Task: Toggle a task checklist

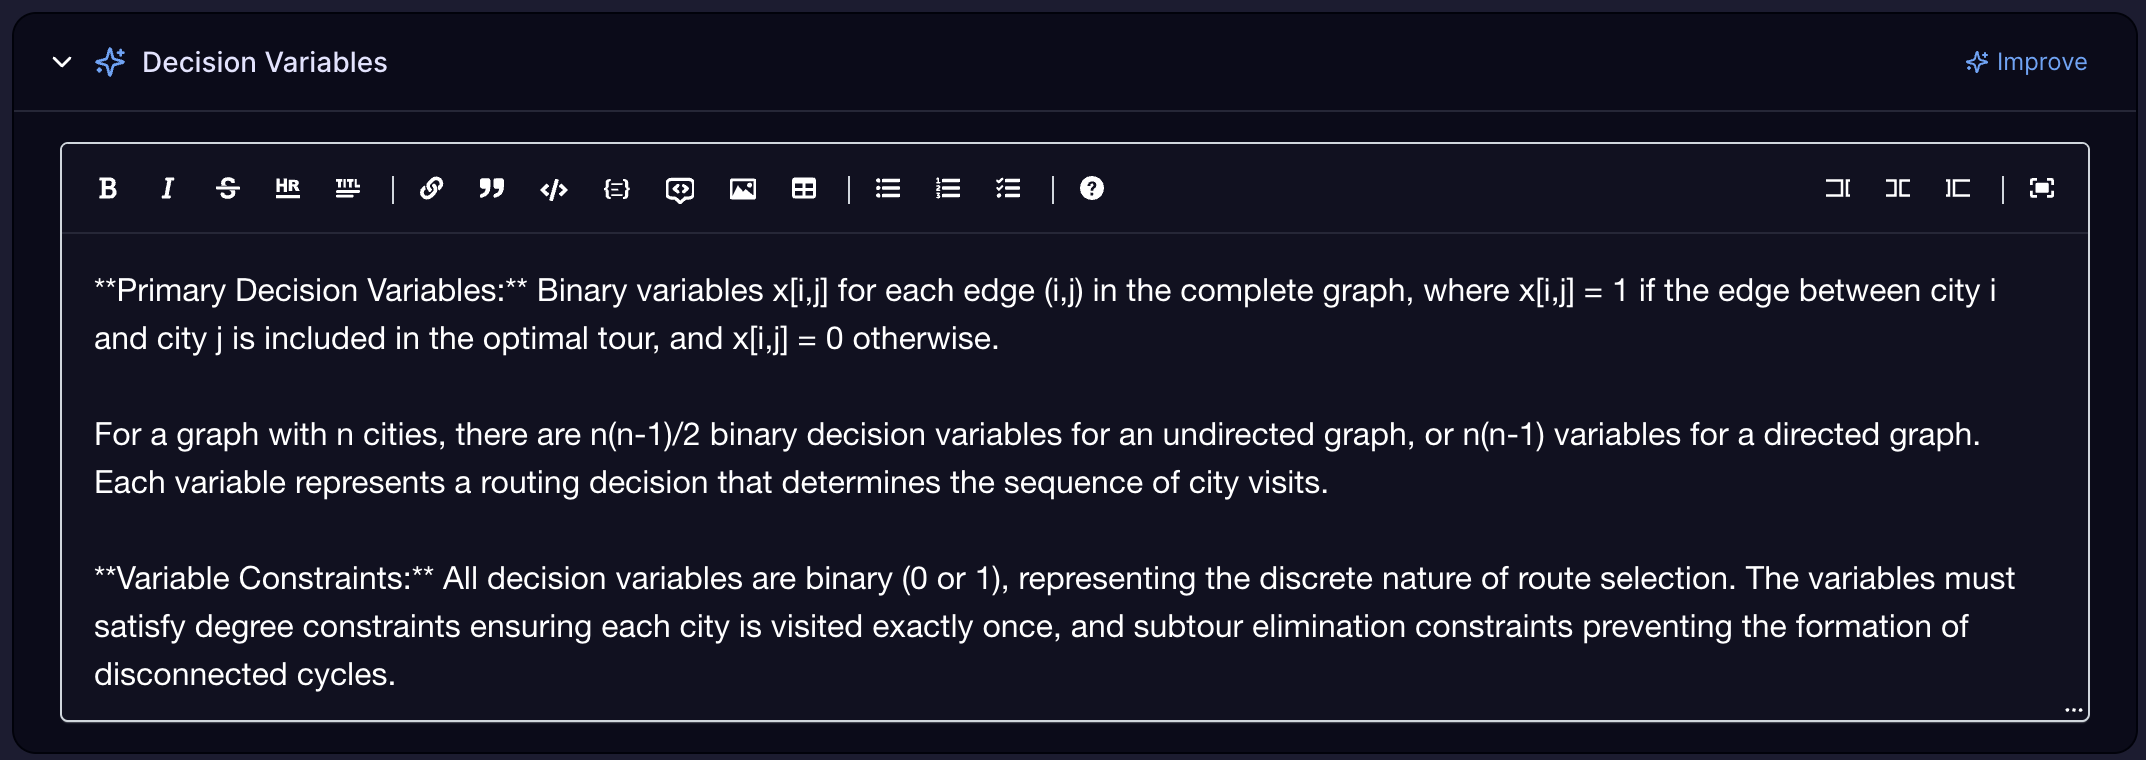Action: click(1008, 189)
